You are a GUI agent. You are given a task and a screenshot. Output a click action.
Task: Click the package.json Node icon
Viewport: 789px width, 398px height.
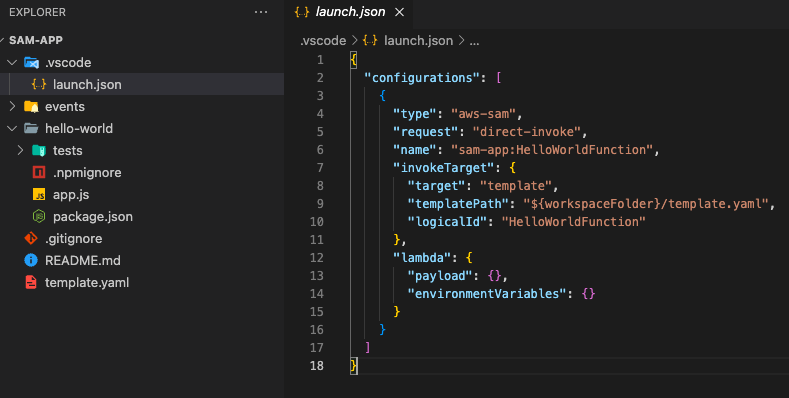click(x=39, y=216)
